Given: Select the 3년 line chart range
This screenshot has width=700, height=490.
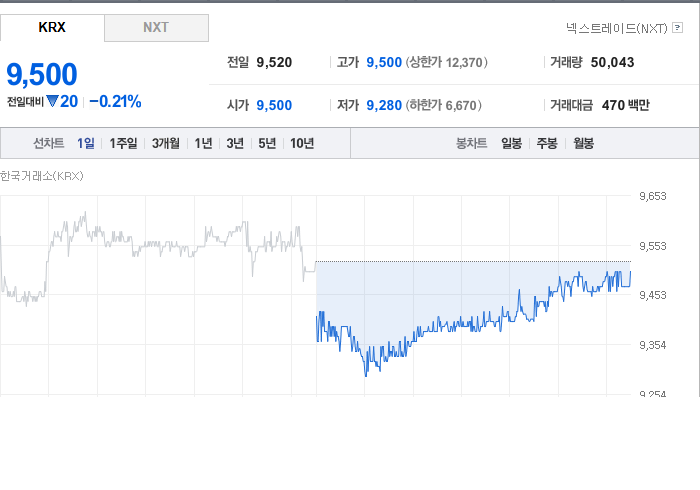Looking at the screenshot, I should [235, 143].
